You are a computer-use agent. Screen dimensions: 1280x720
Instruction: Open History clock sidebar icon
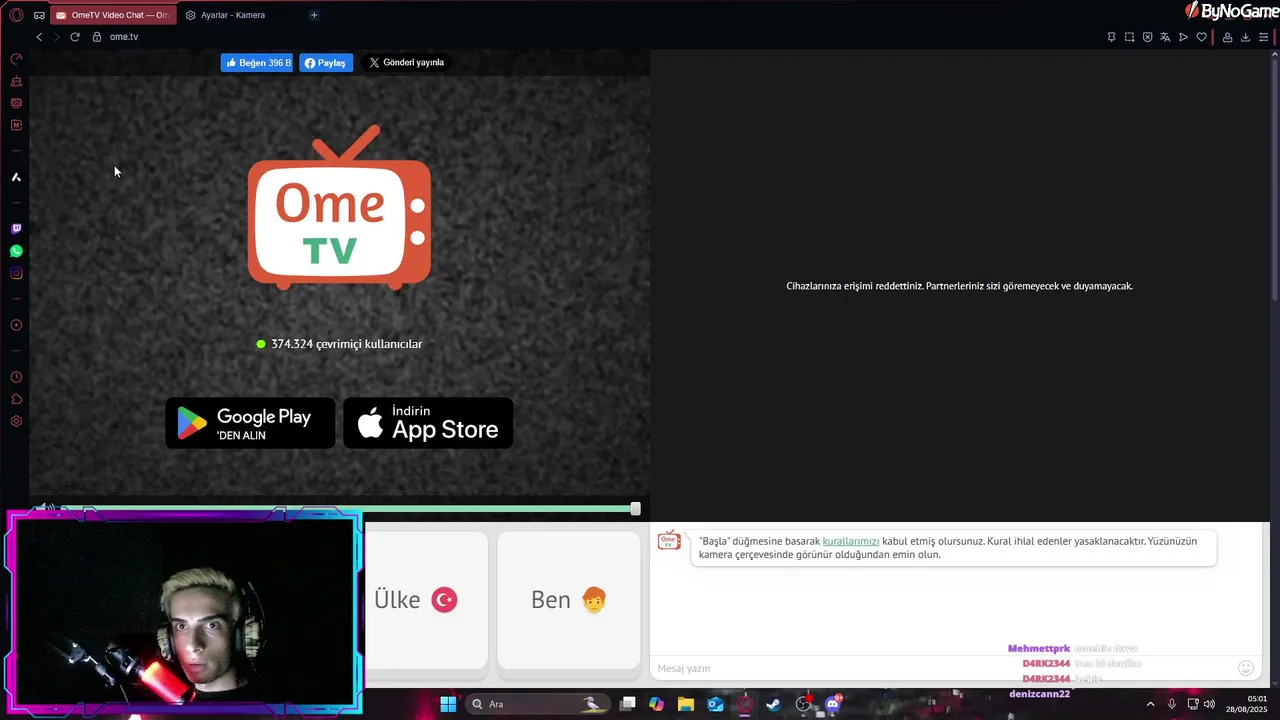click(x=16, y=377)
